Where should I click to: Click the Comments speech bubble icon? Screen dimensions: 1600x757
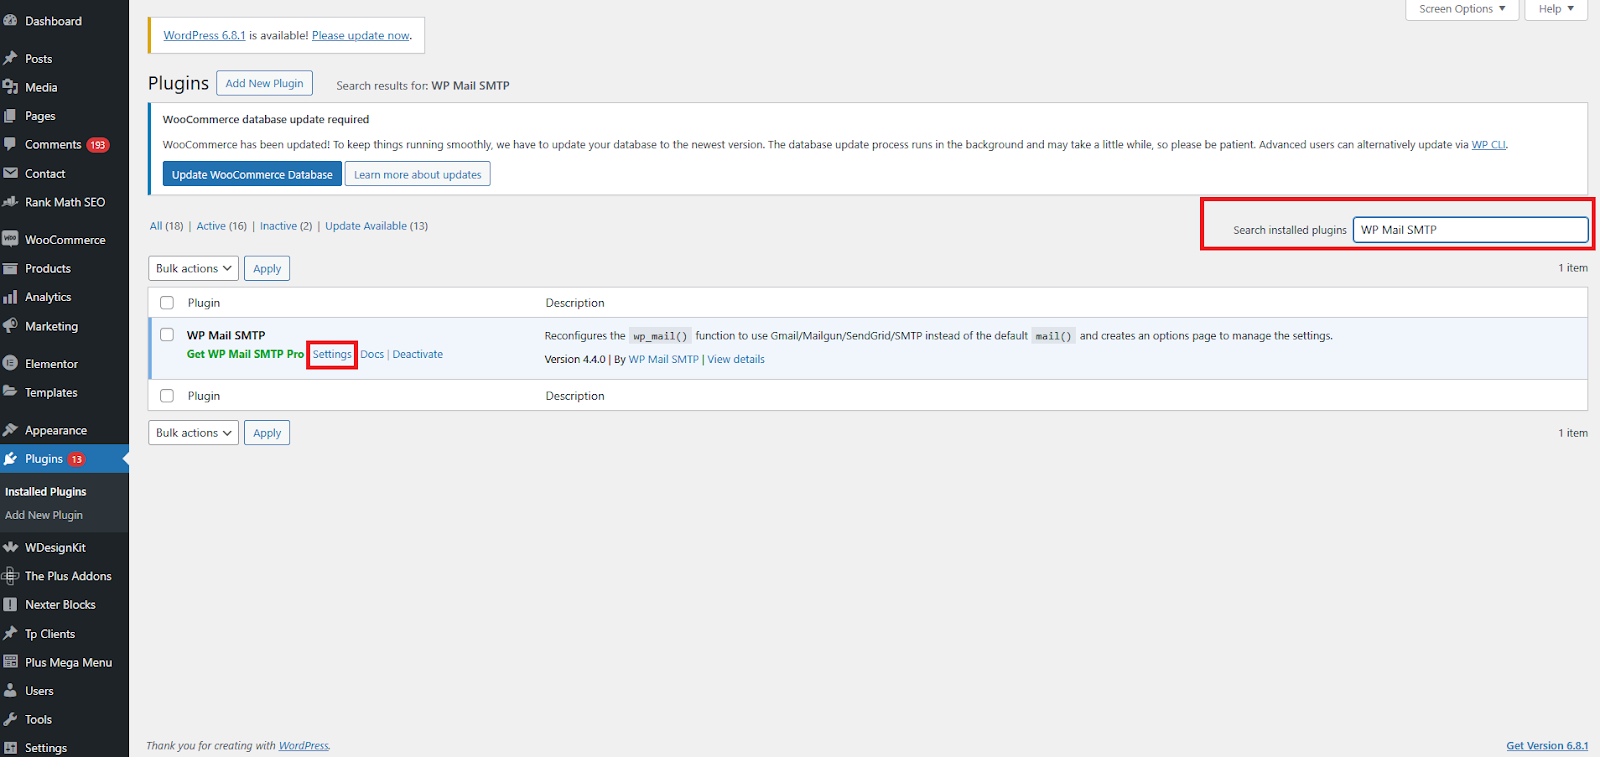point(10,145)
